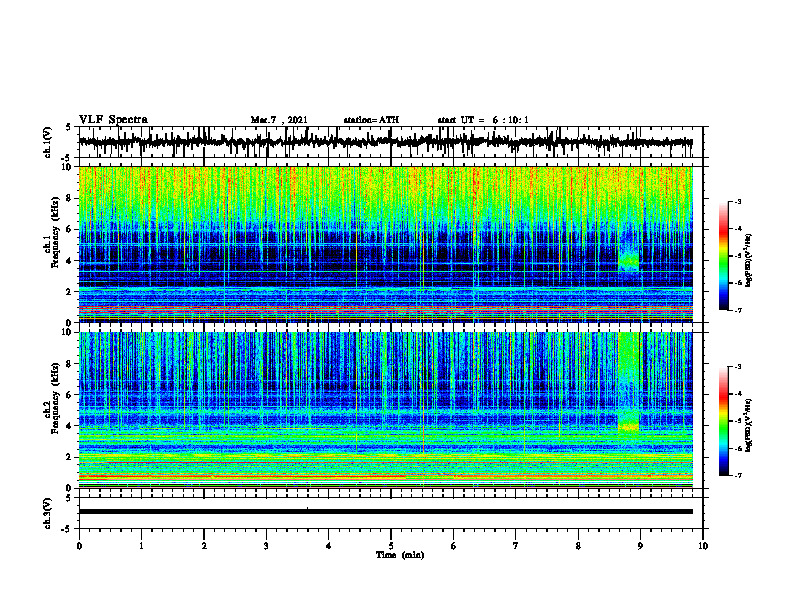Click time axis tick label "4"
Screen dimensions: 792x612
pyautogui.click(x=329, y=546)
